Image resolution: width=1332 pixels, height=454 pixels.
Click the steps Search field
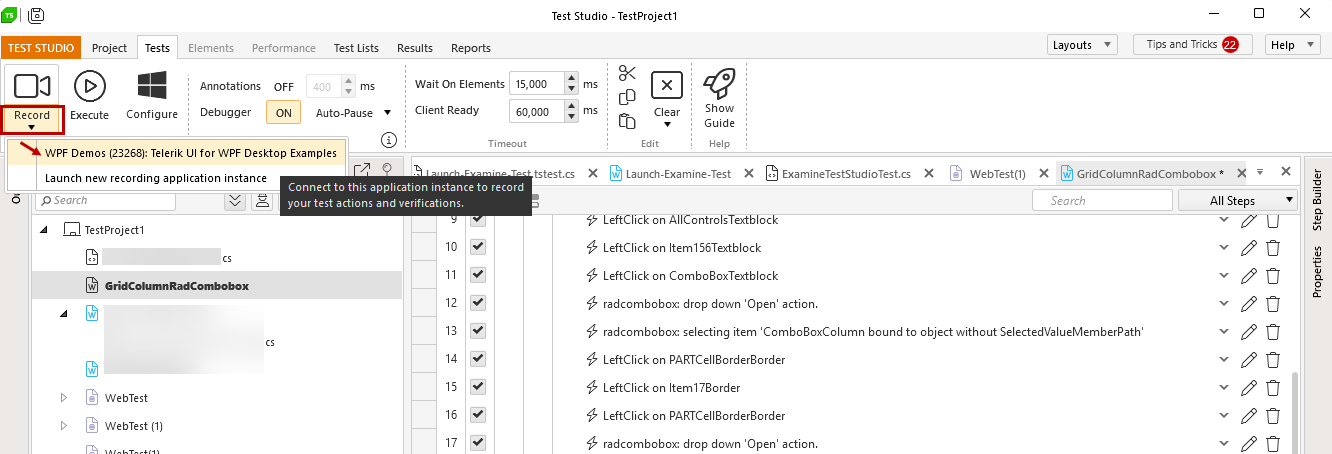pyautogui.click(x=1102, y=200)
